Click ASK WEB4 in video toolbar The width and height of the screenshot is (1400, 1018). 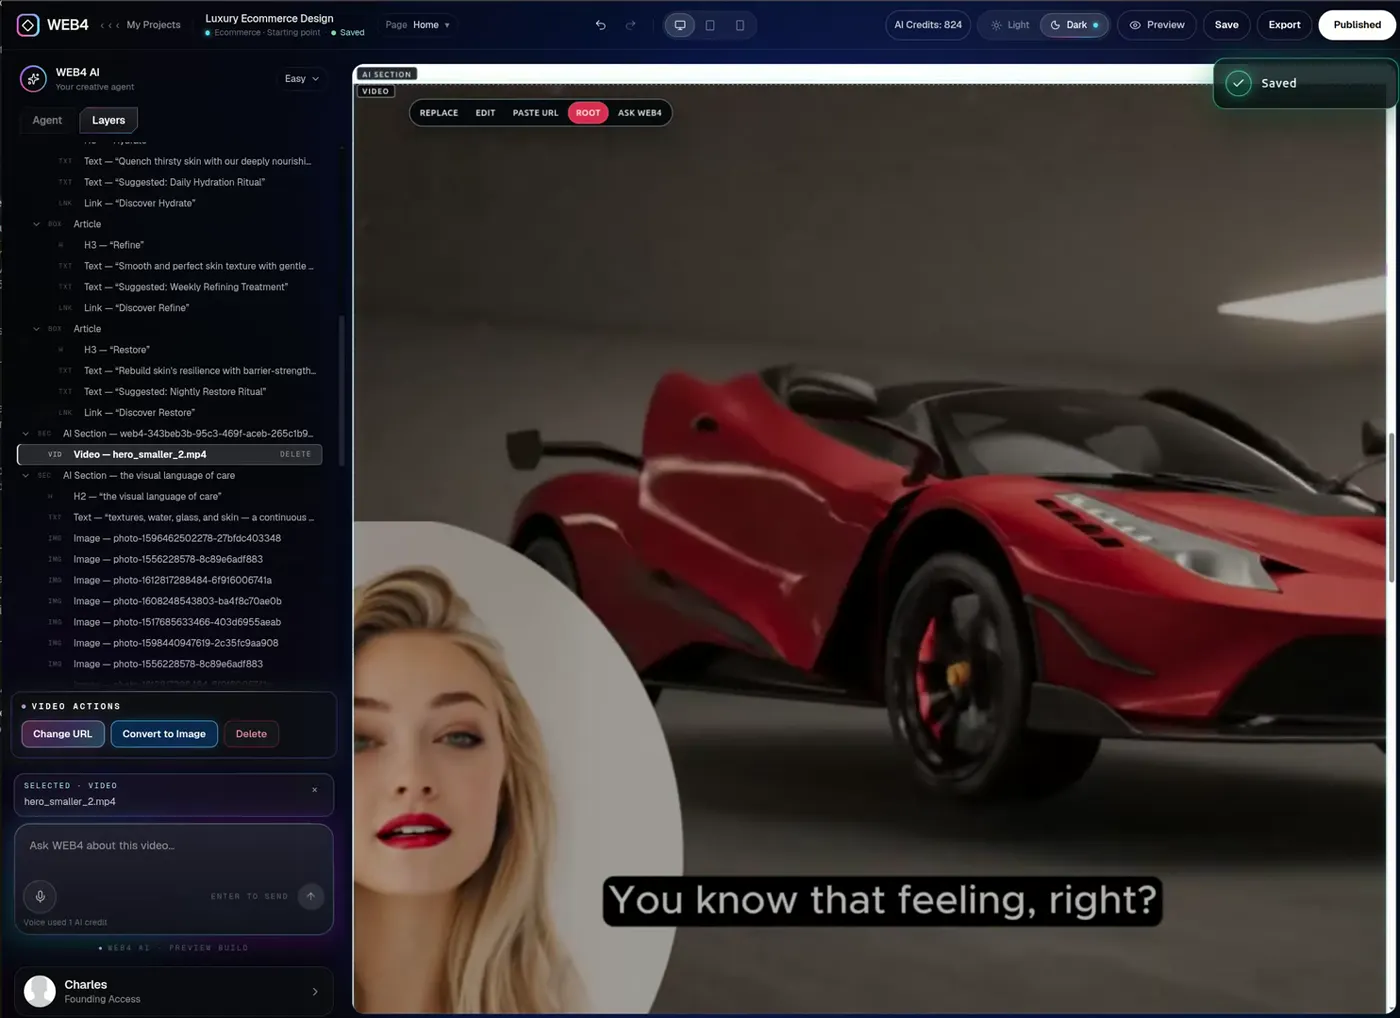coord(640,113)
